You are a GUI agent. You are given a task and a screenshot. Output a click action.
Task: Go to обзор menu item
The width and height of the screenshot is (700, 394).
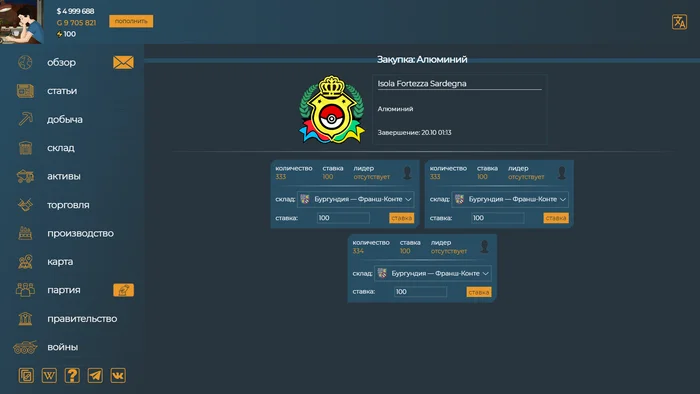pos(61,62)
